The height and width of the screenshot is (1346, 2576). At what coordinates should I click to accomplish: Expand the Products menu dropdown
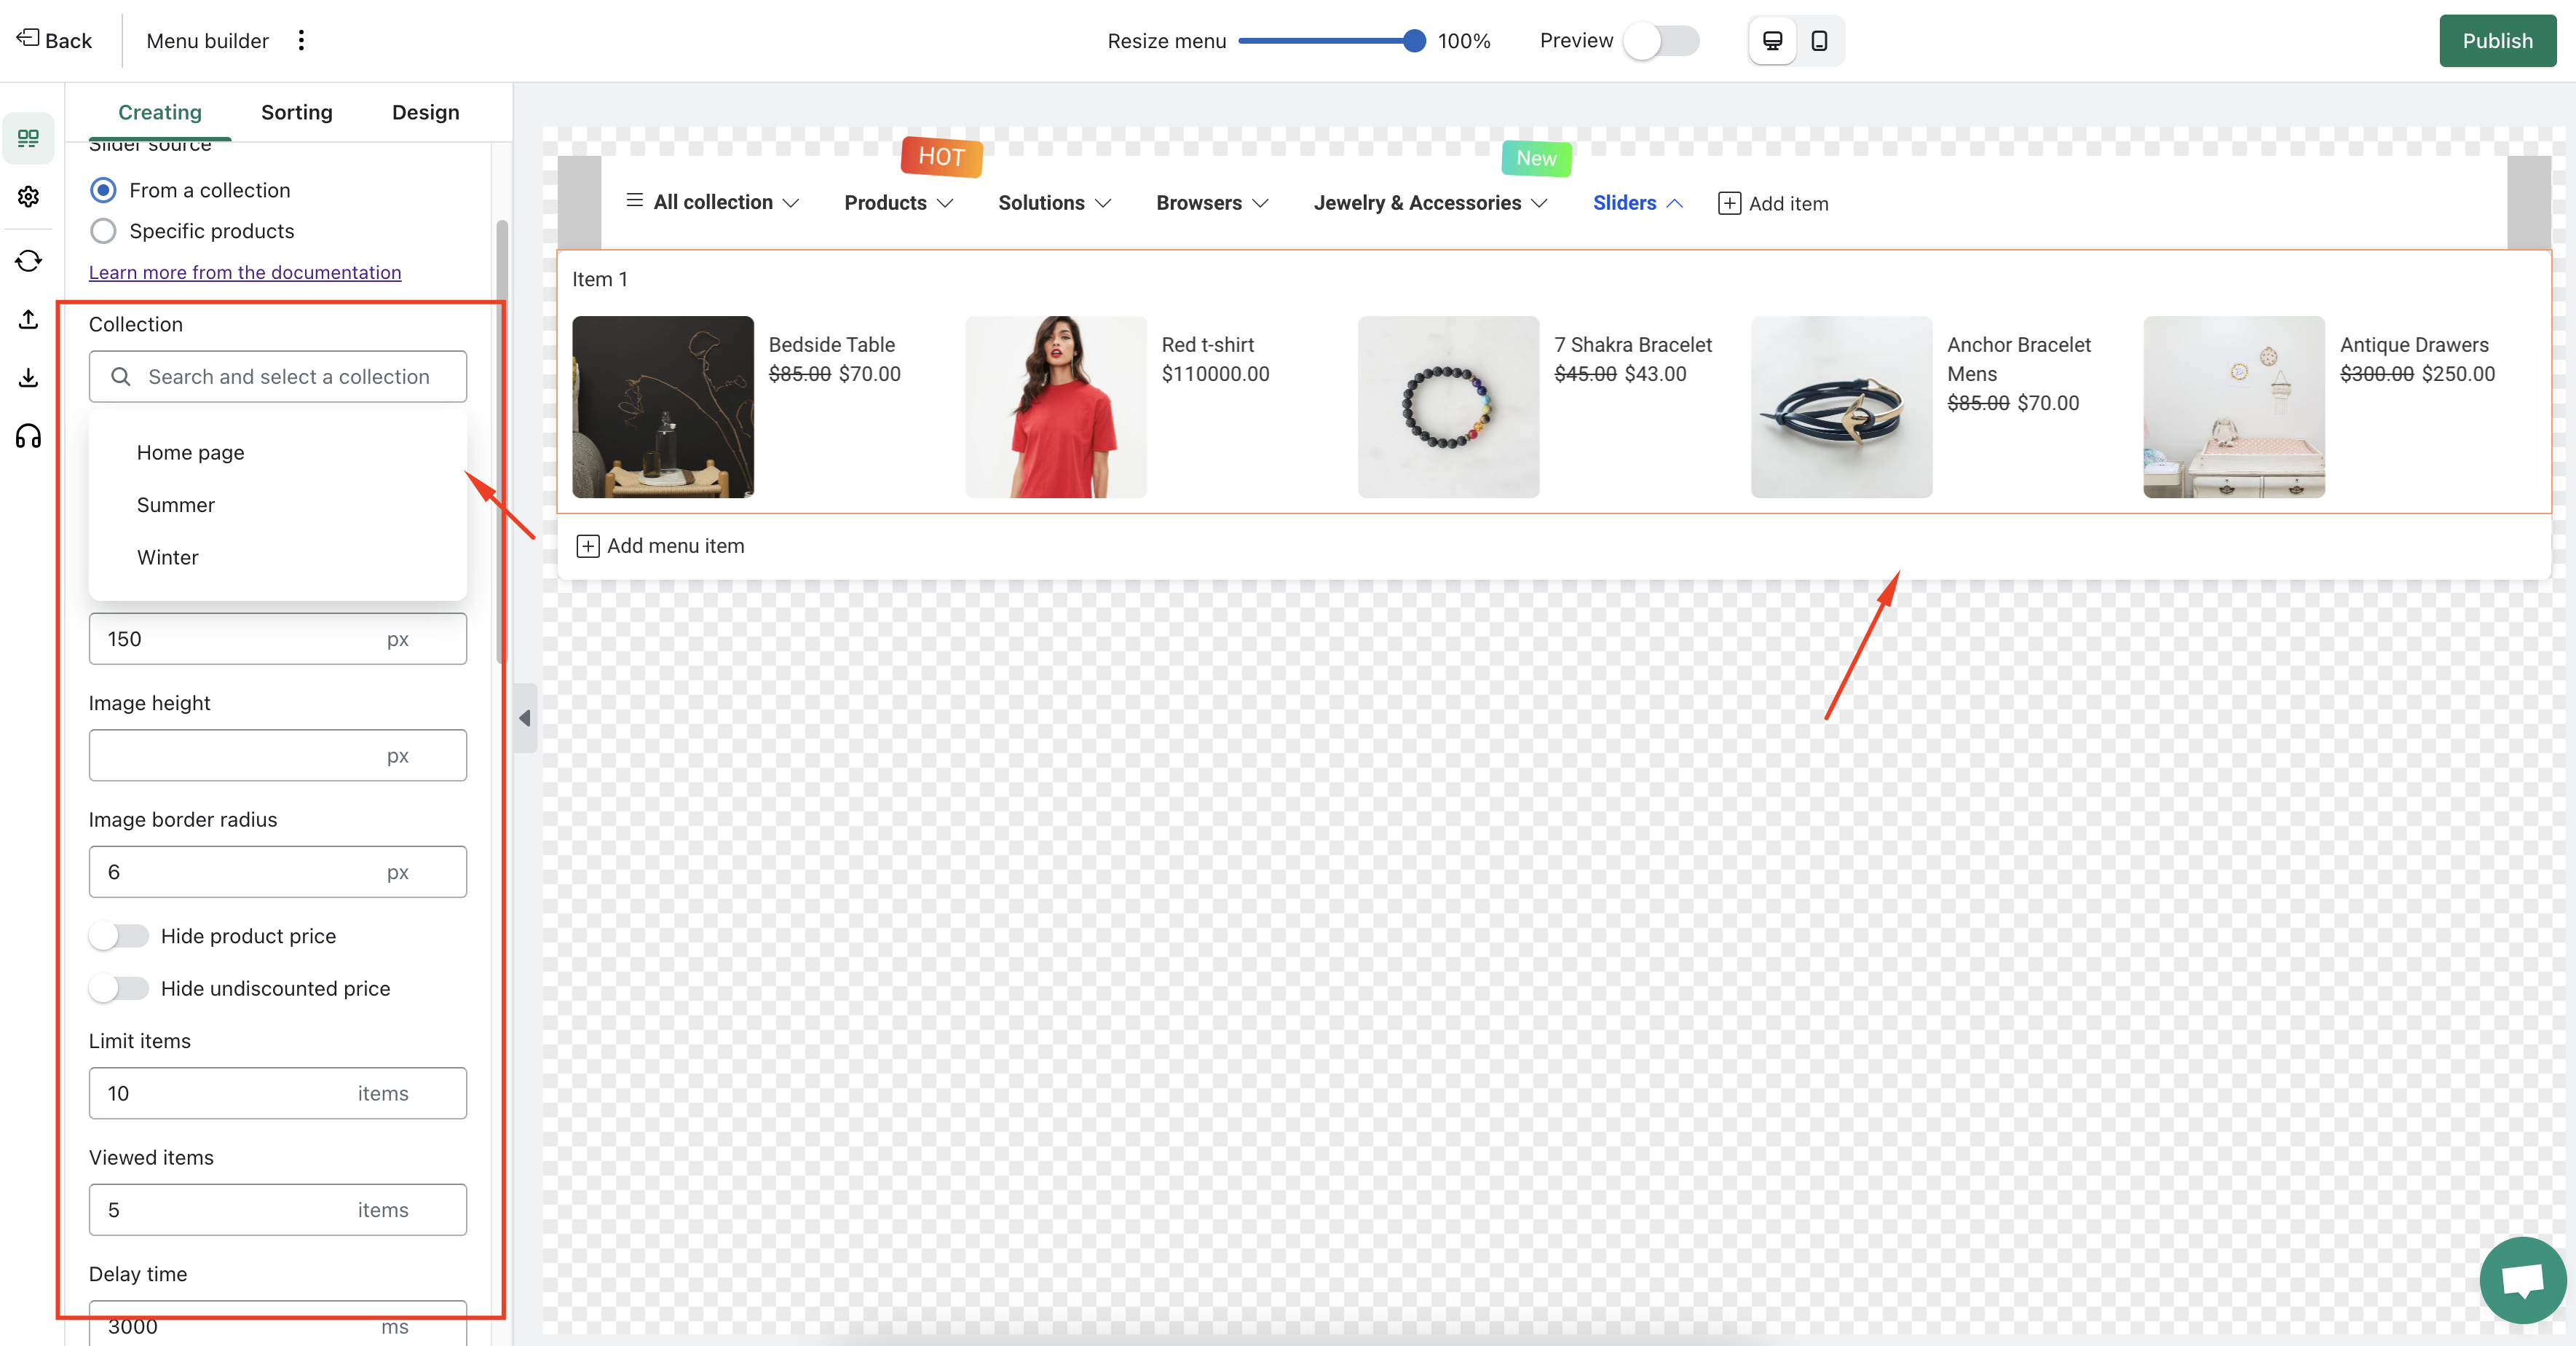[x=898, y=203]
